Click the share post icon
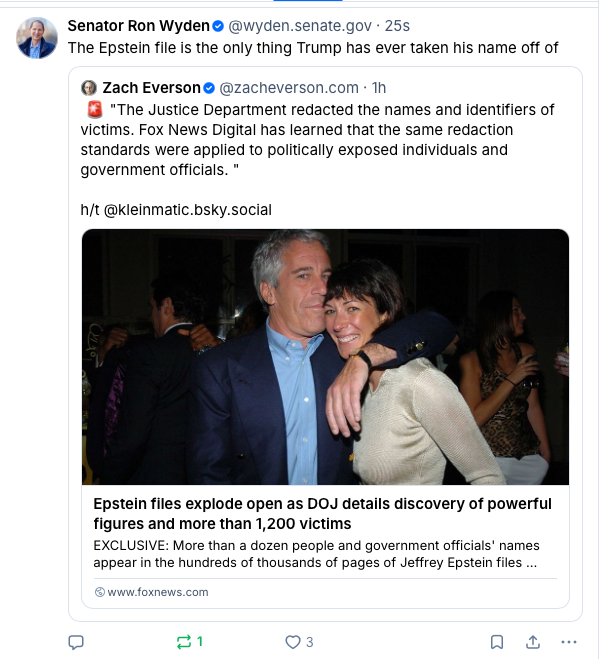This screenshot has width=605, height=659. pyautogui.click(x=533, y=641)
